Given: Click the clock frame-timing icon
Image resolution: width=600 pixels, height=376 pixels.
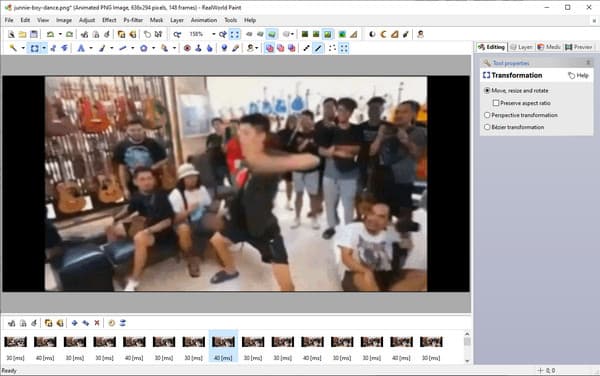Looking at the screenshot, I should (111, 323).
